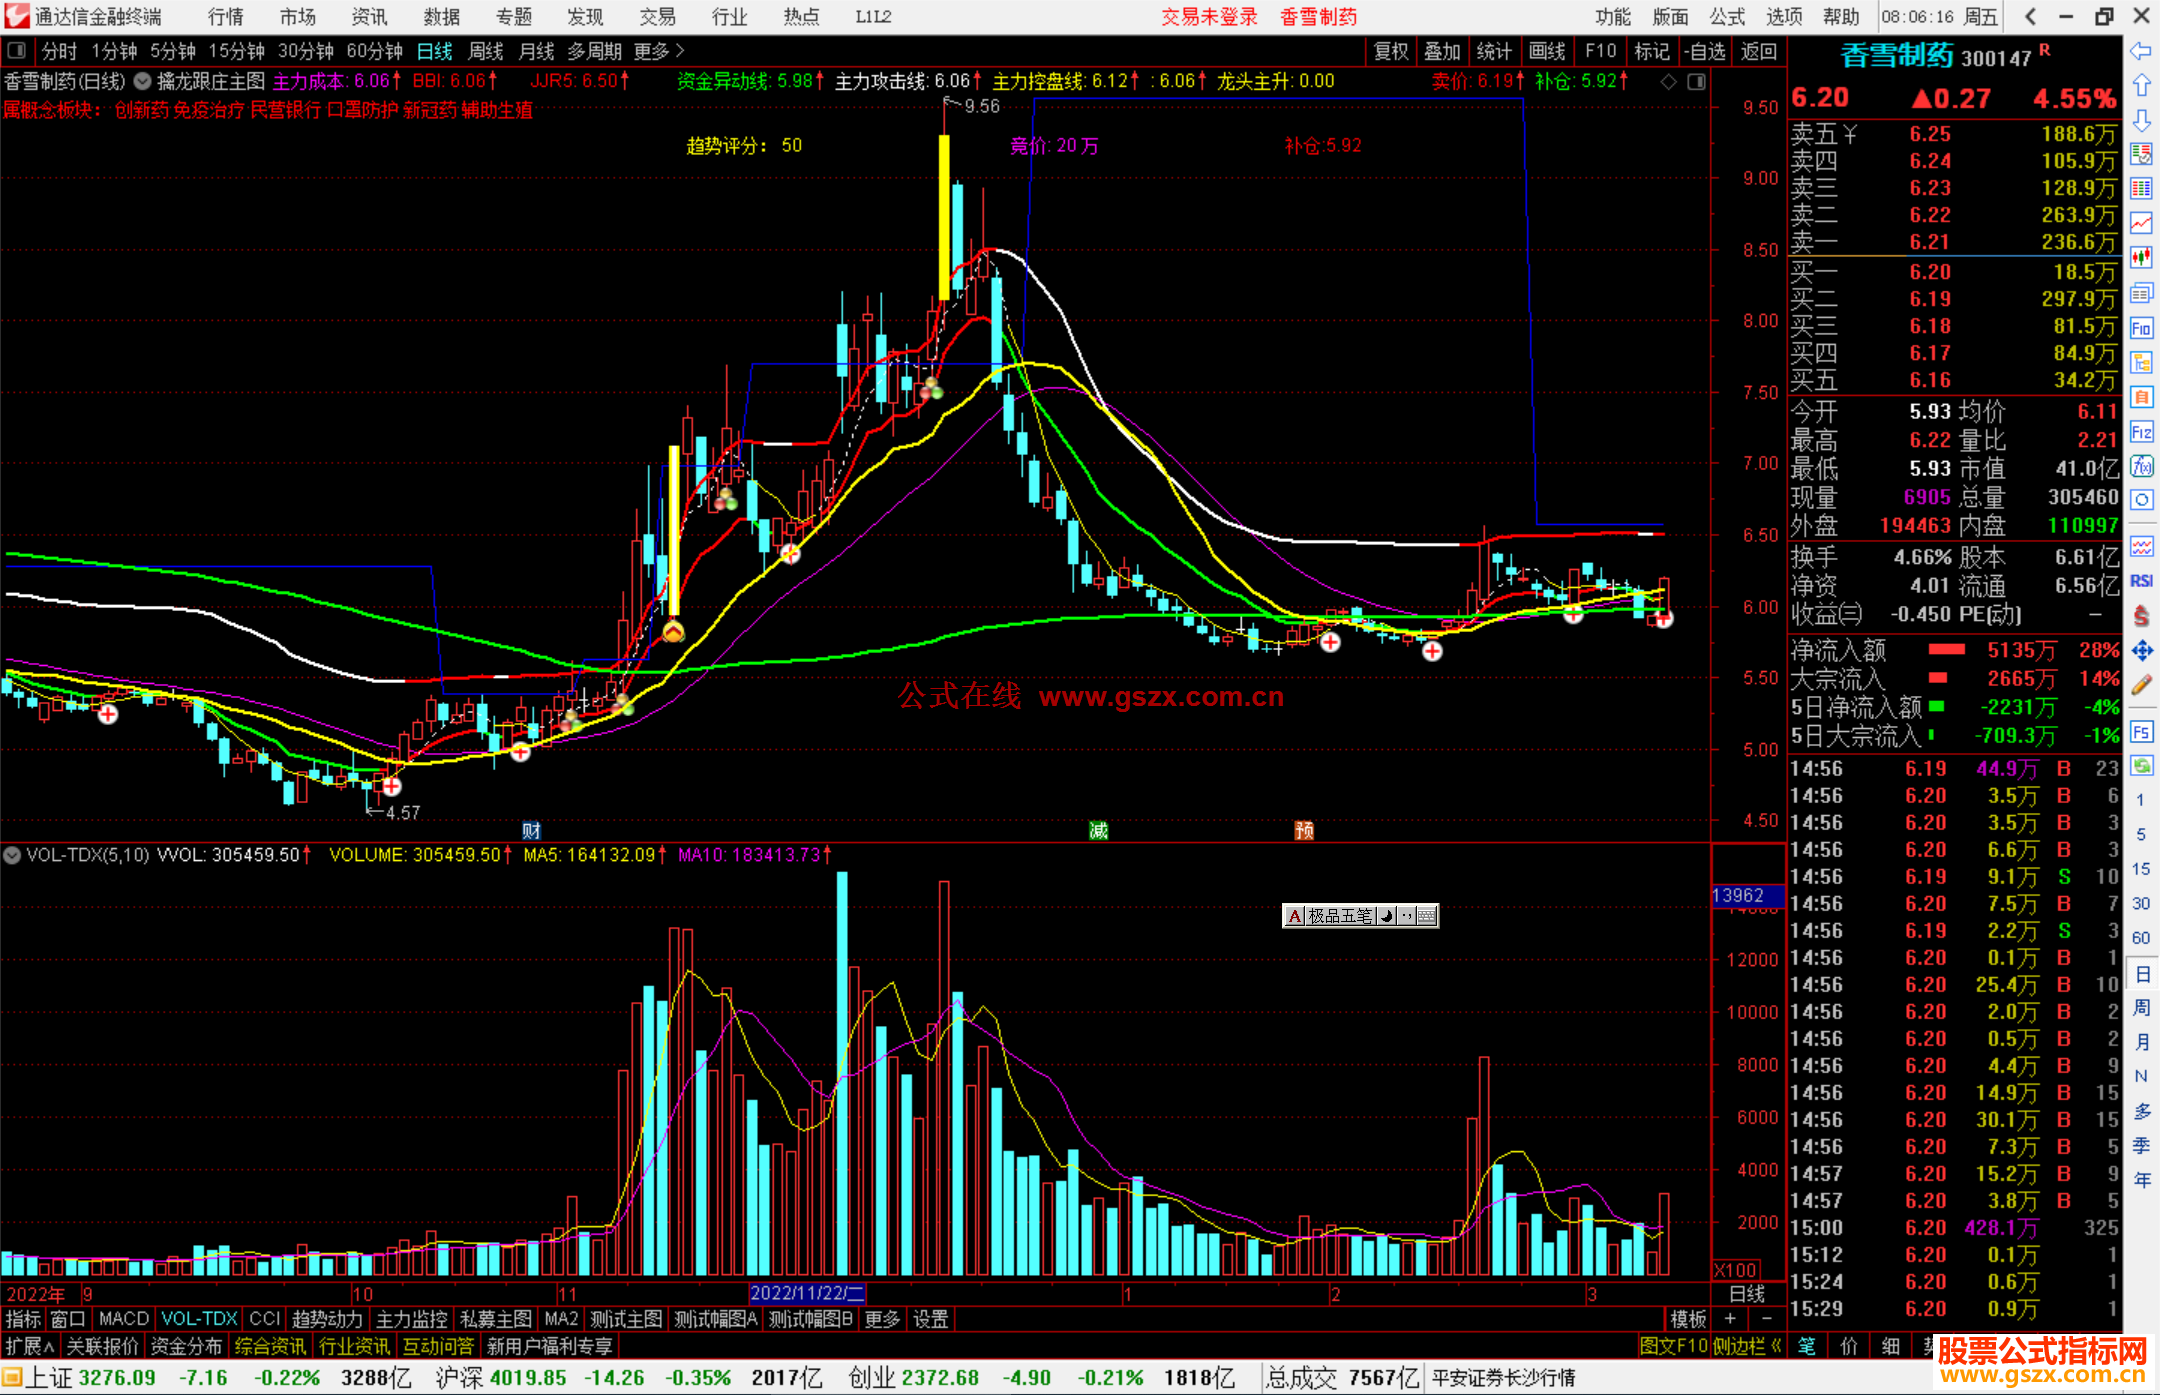Click the 画线 drawing button

pyautogui.click(x=1546, y=51)
